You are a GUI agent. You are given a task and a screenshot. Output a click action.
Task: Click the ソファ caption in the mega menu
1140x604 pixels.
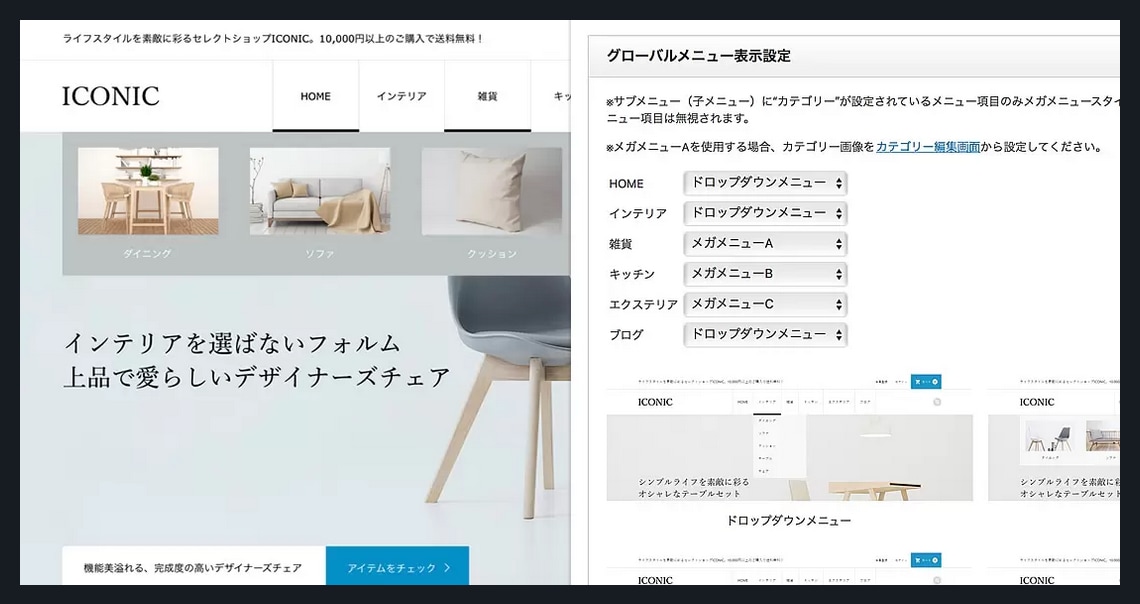319,254
